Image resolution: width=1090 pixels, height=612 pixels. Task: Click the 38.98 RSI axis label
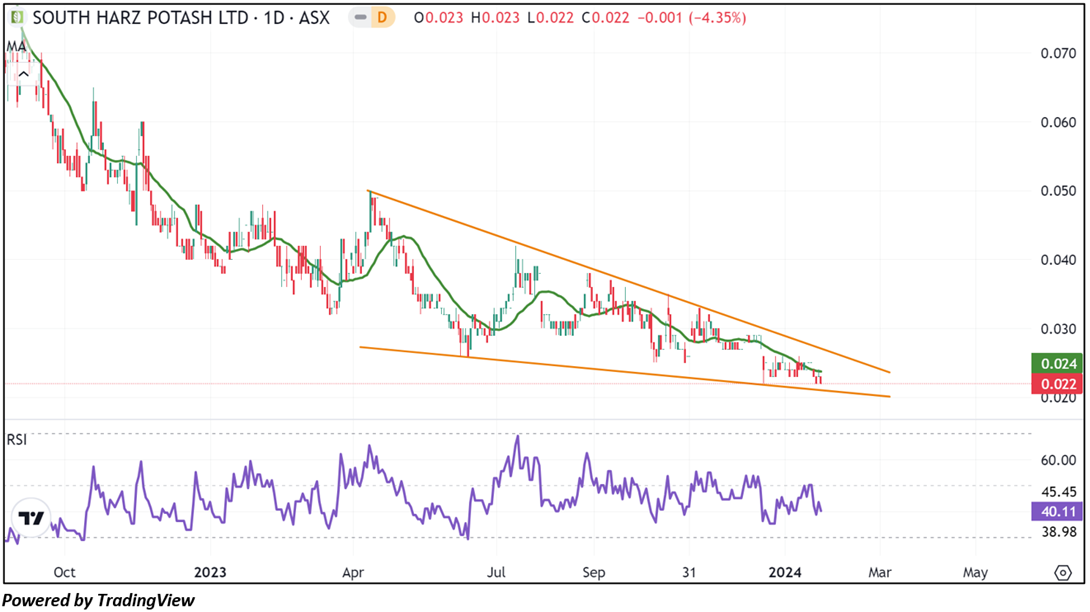(x=1058, y=532)
